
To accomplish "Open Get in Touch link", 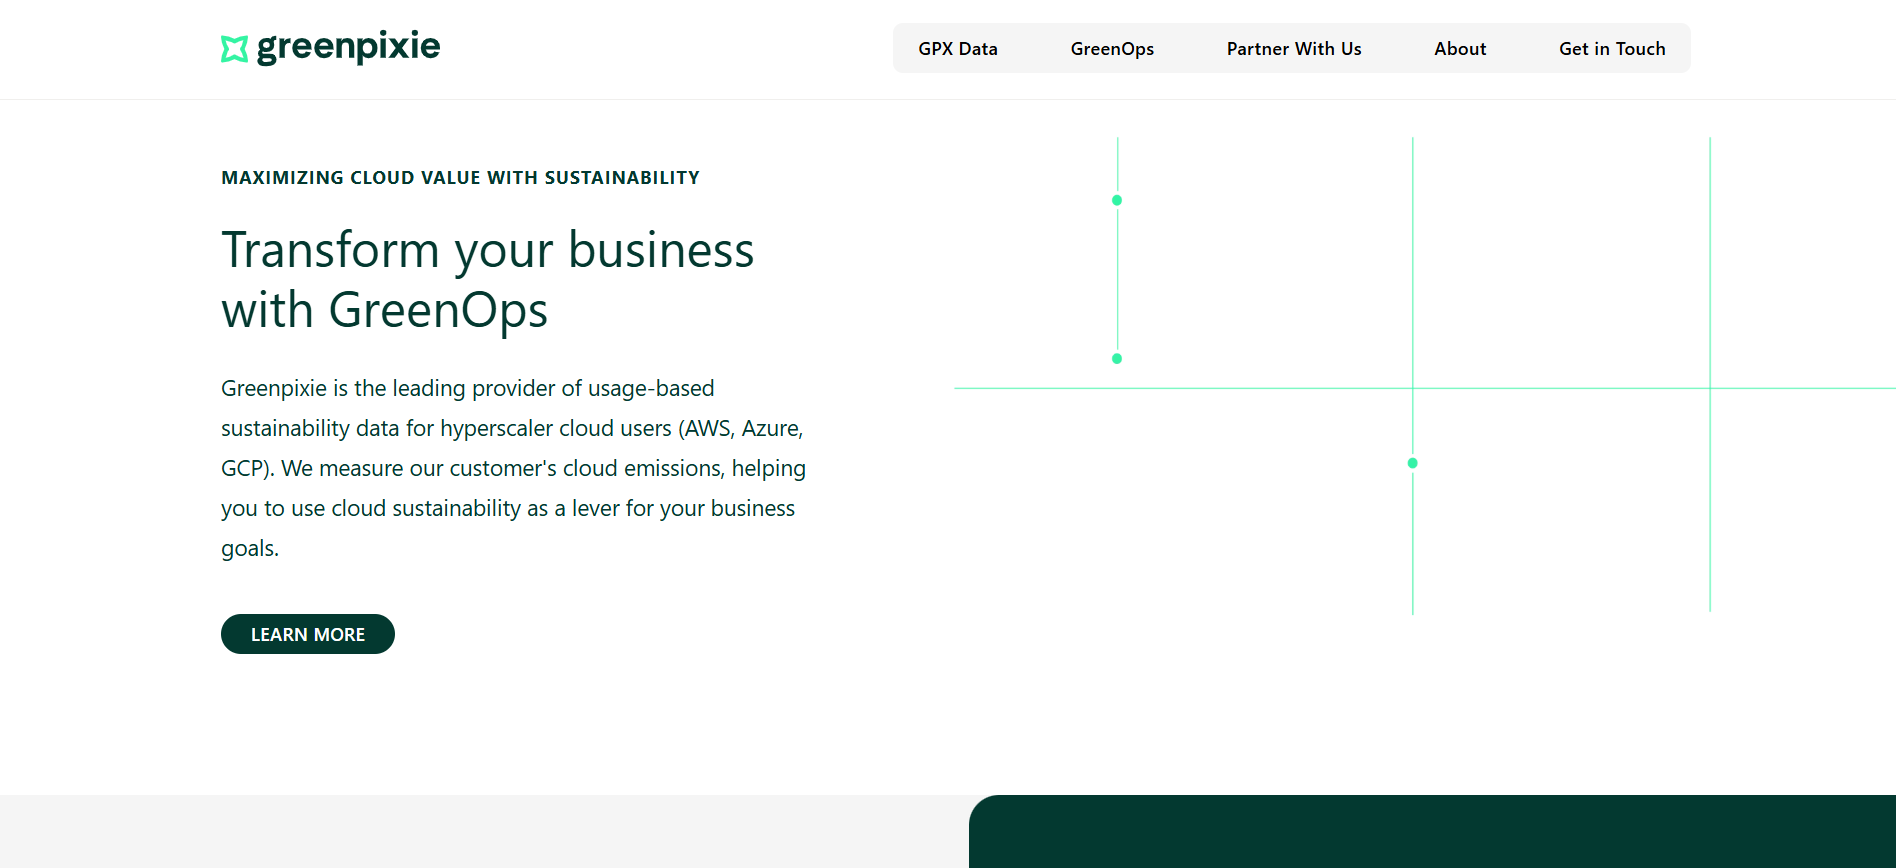I will click(x=1612, y=49).
